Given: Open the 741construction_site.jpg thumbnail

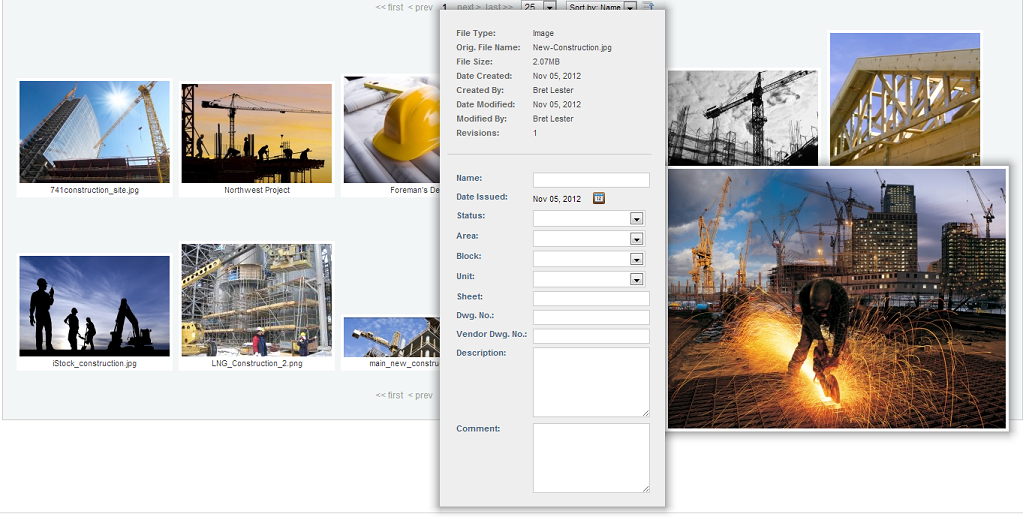Looking at the screenshot, I should [x=94, y=132].
